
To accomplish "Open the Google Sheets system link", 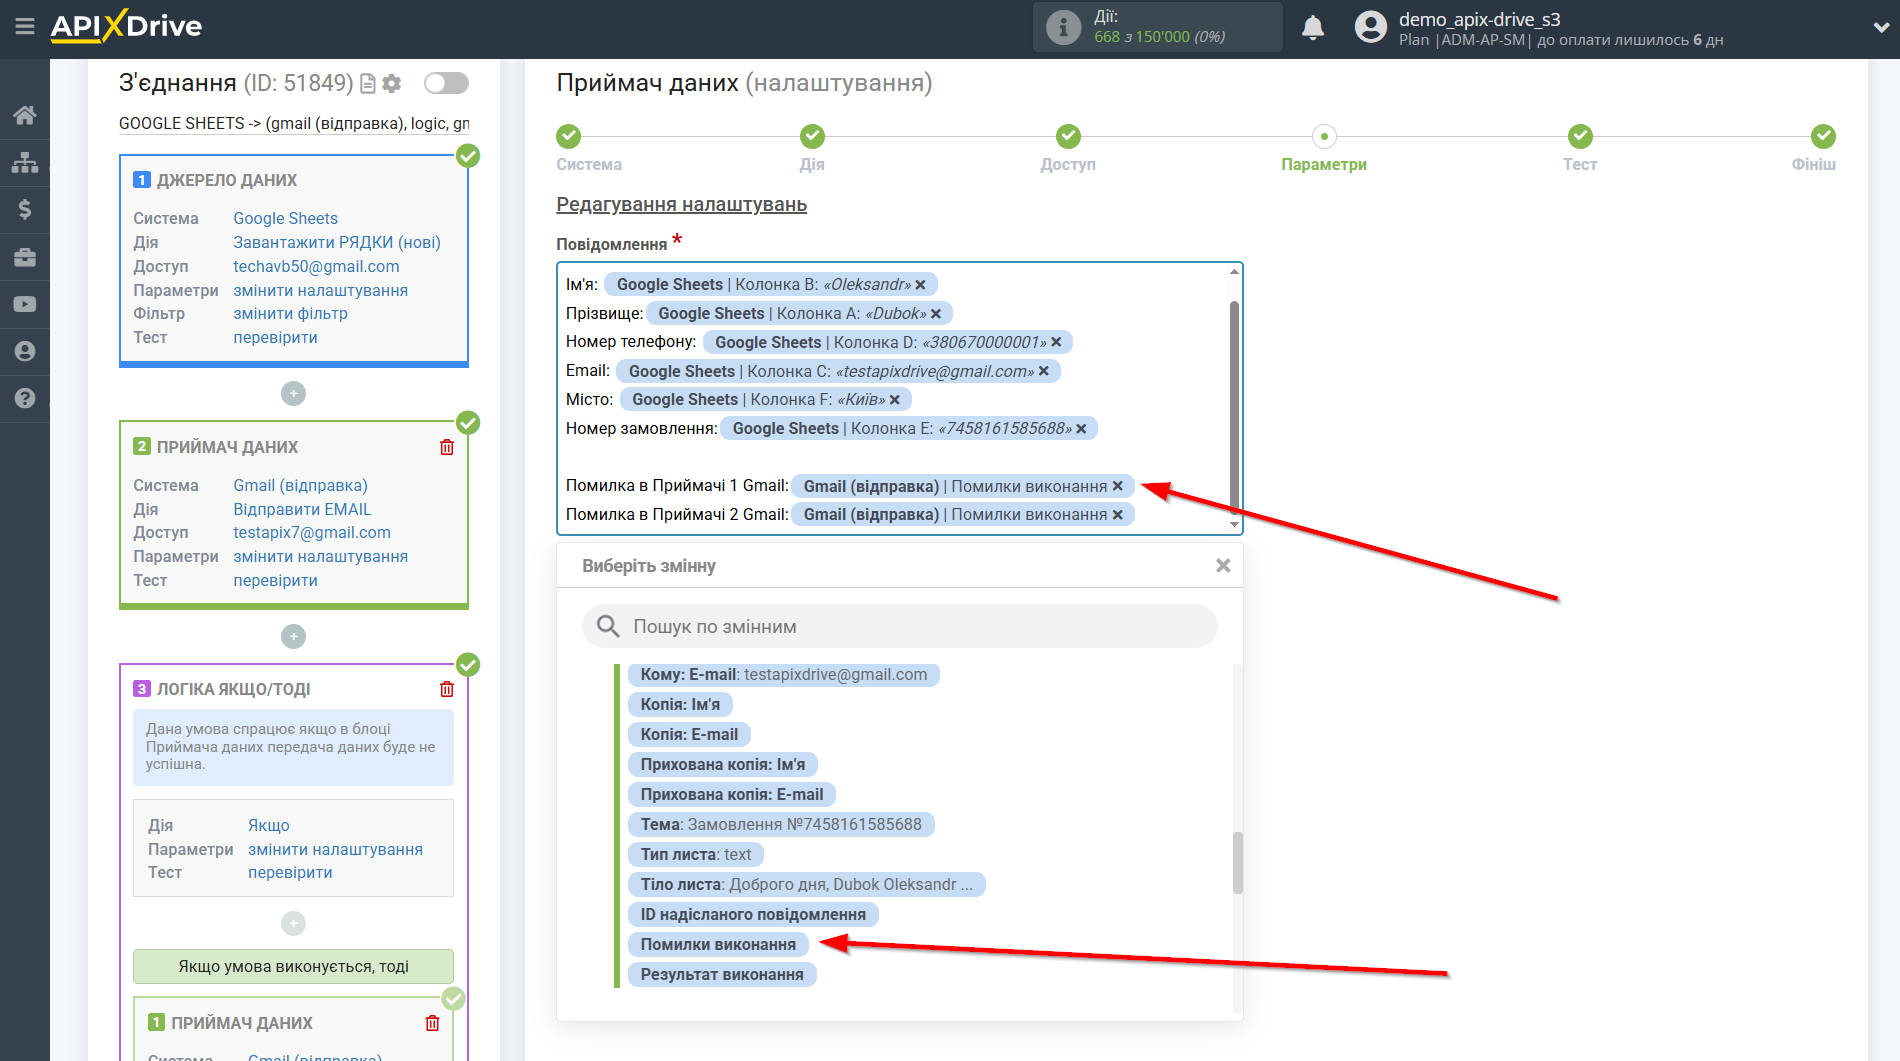I will [x=285, y=218].
